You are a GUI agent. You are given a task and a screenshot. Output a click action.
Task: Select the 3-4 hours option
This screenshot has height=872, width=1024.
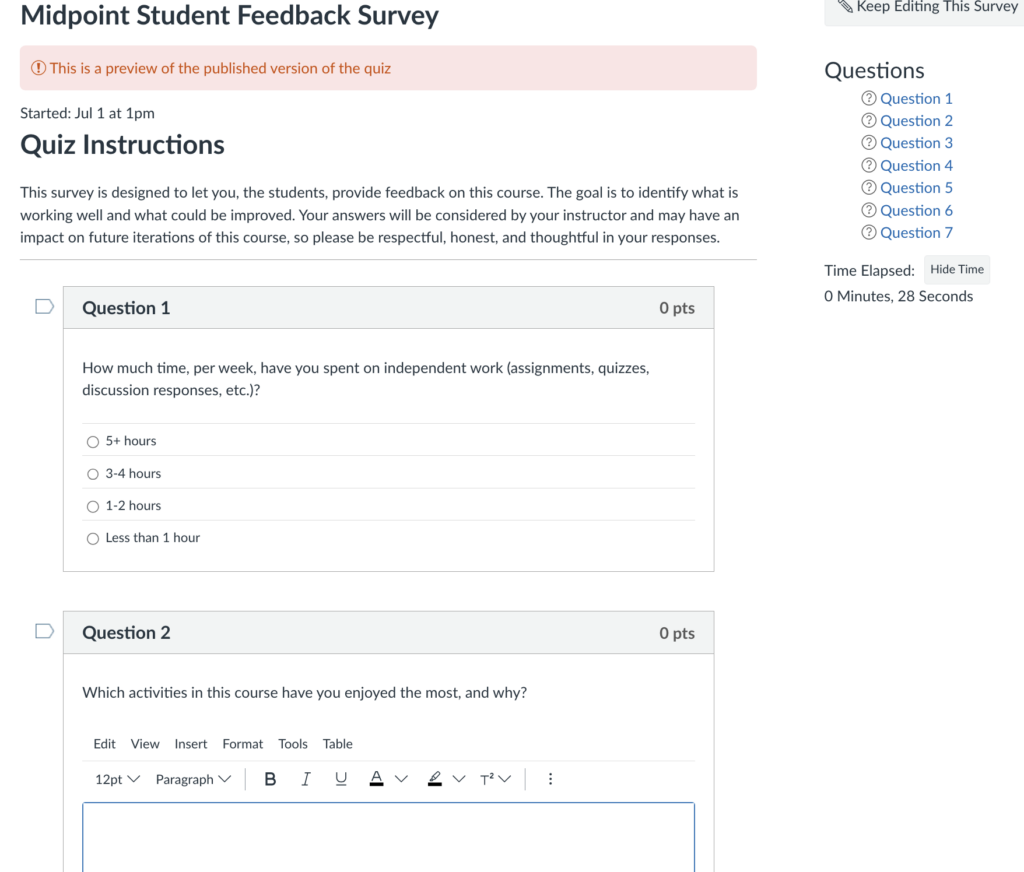(x=93, y=474)
